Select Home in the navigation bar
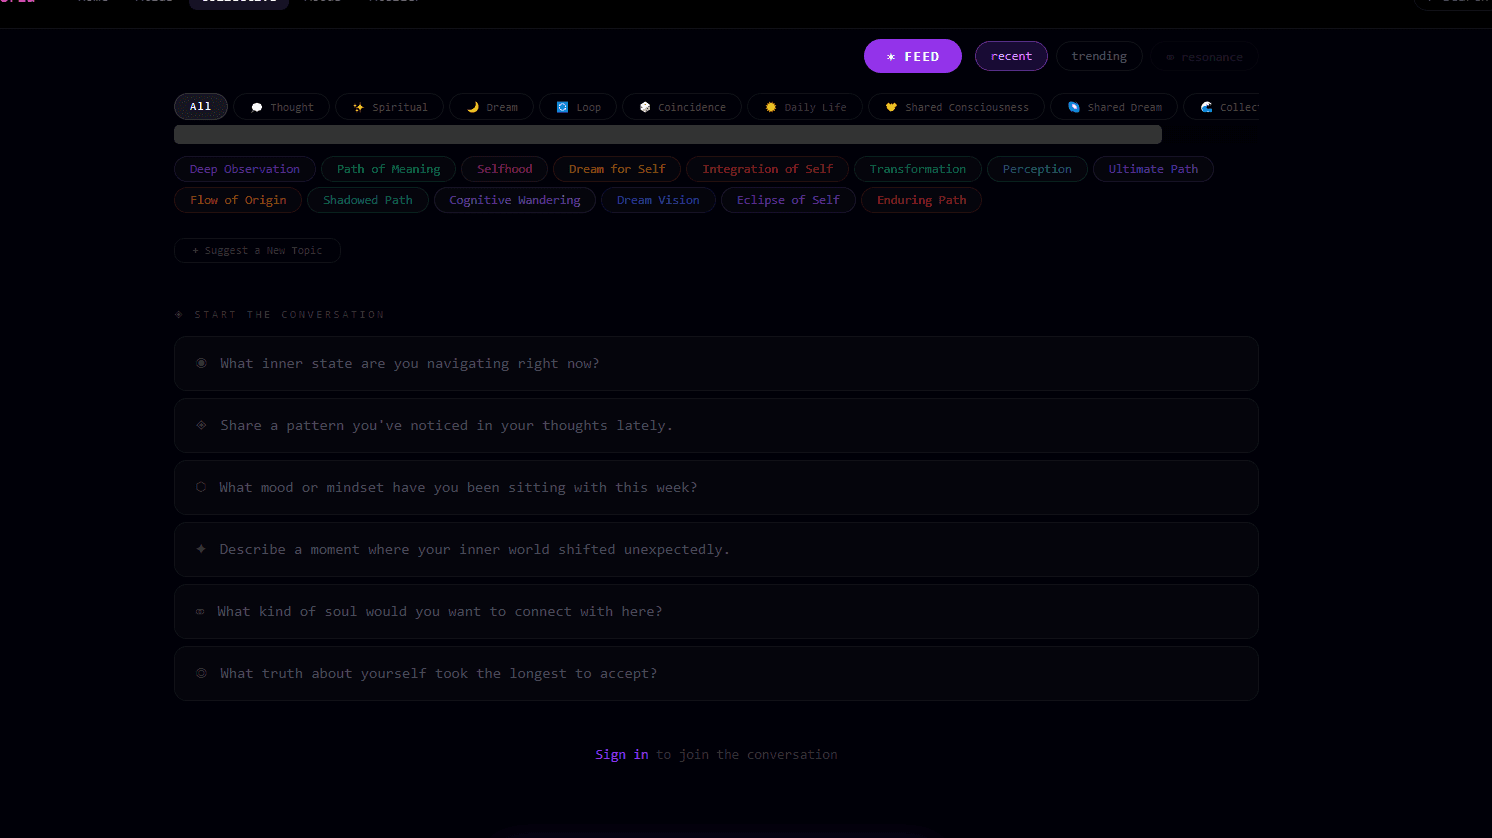The height and width of the screenshot is (838, 1492). (x=93, y=3)
